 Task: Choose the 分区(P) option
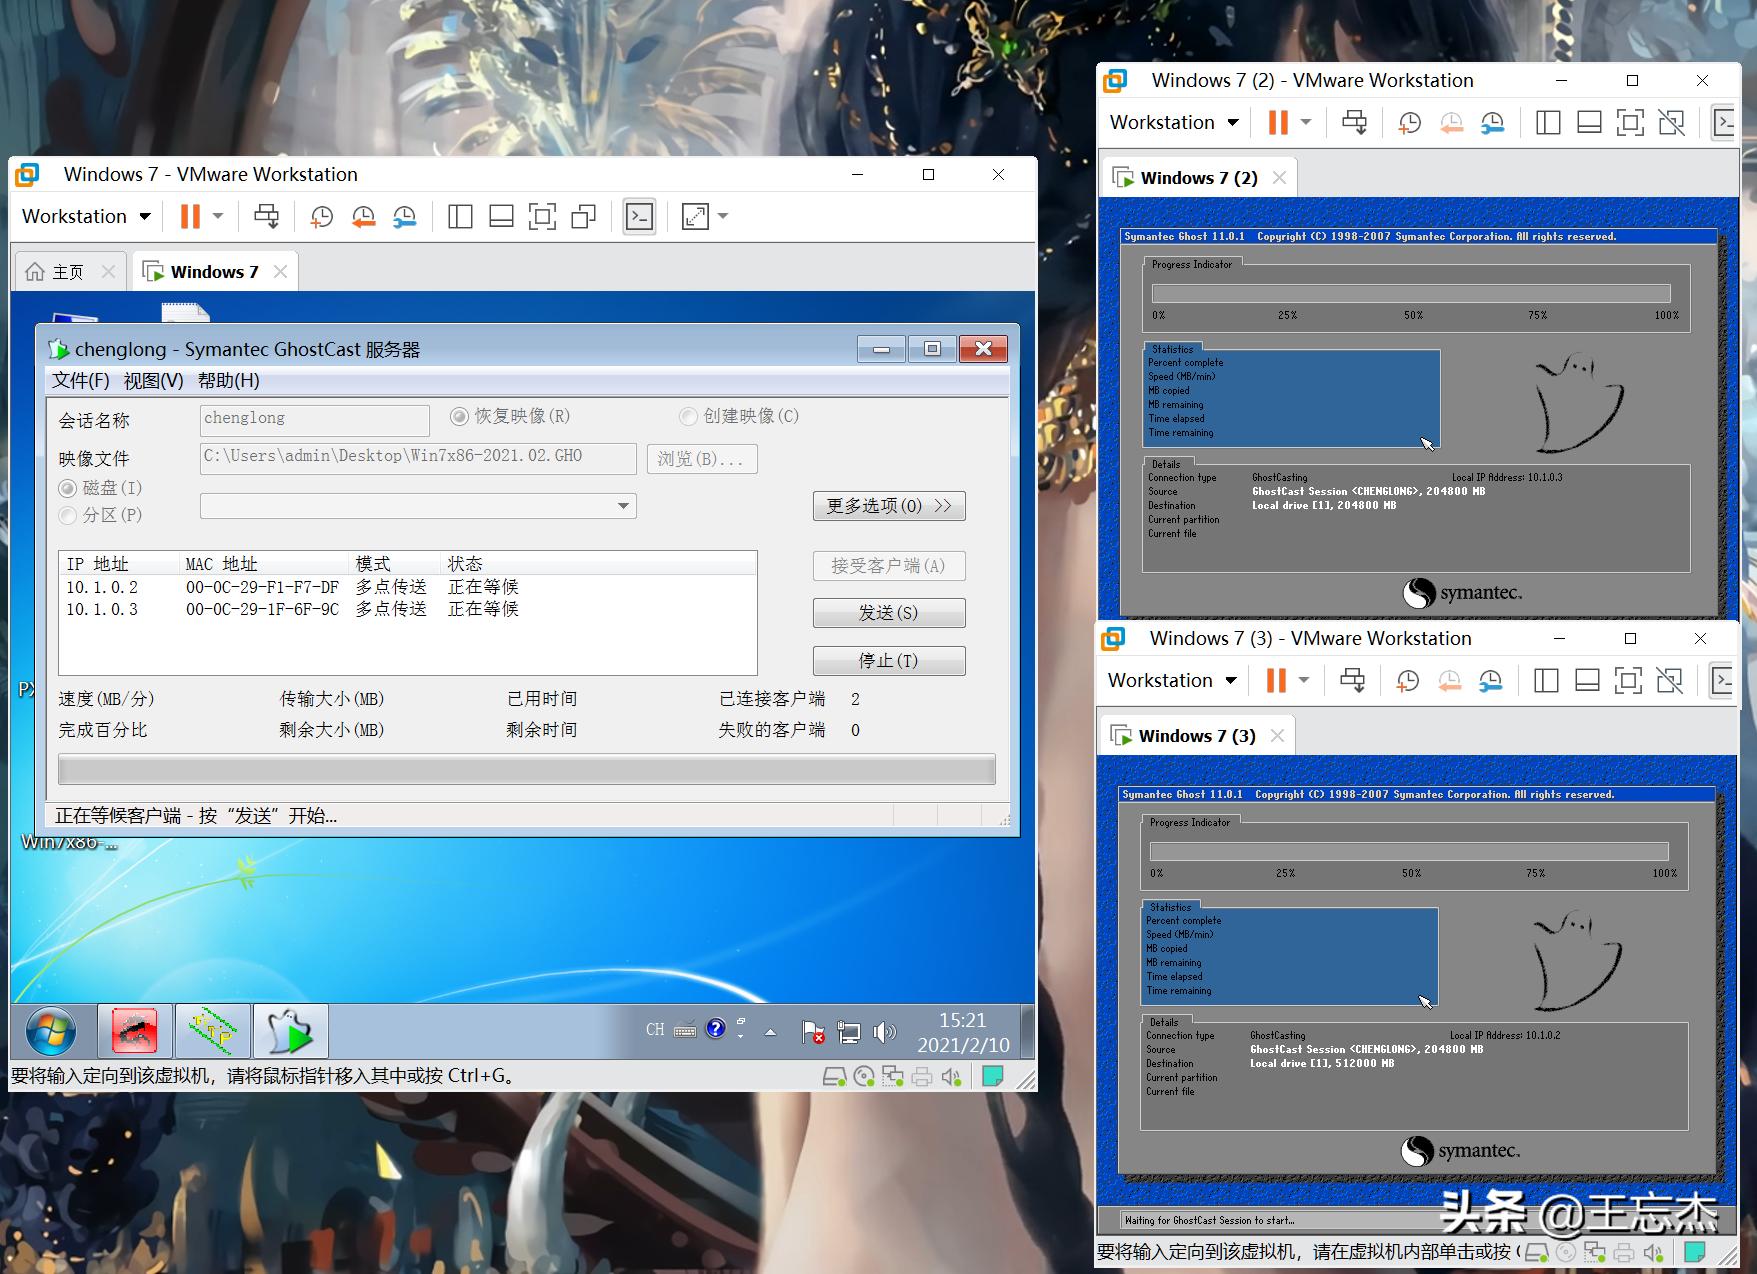click(x=68, y=515)
